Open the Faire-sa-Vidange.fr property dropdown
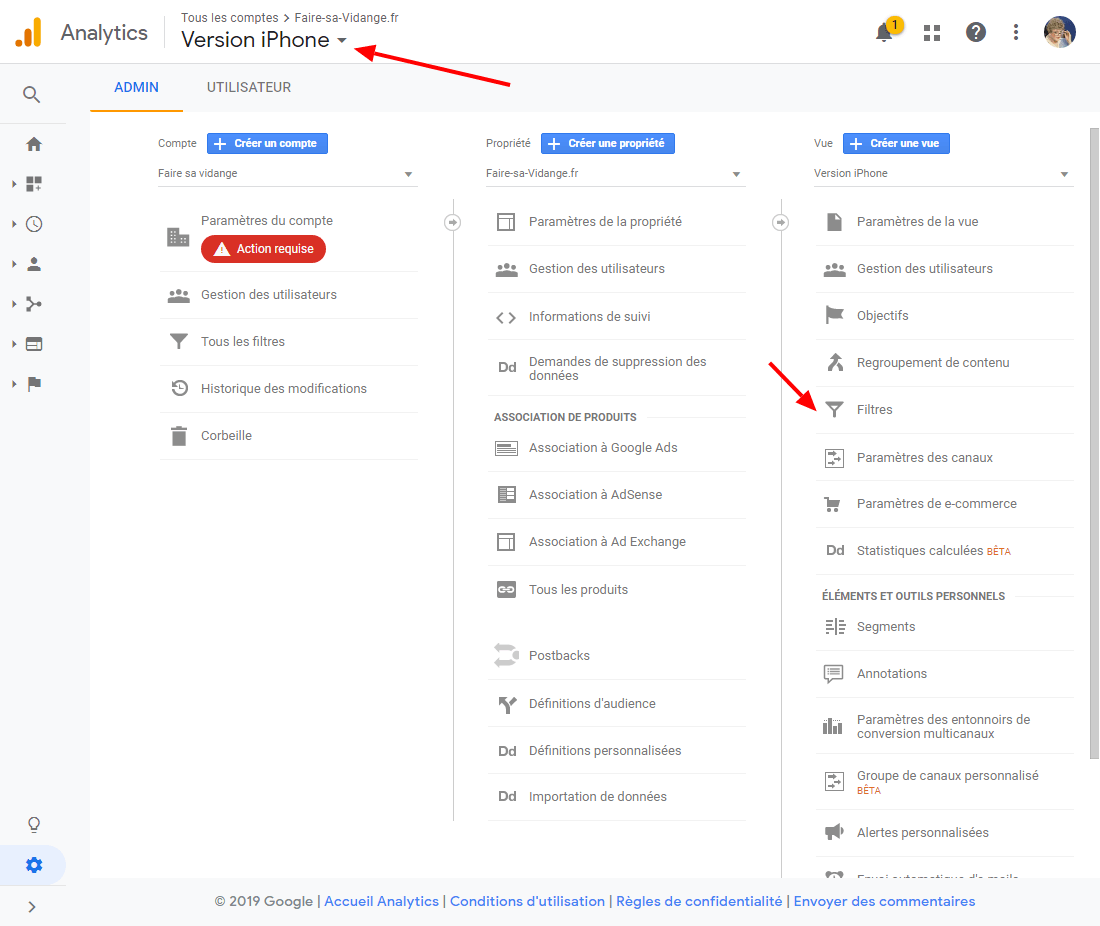The image size is (1100, 926). coord(615,173)
